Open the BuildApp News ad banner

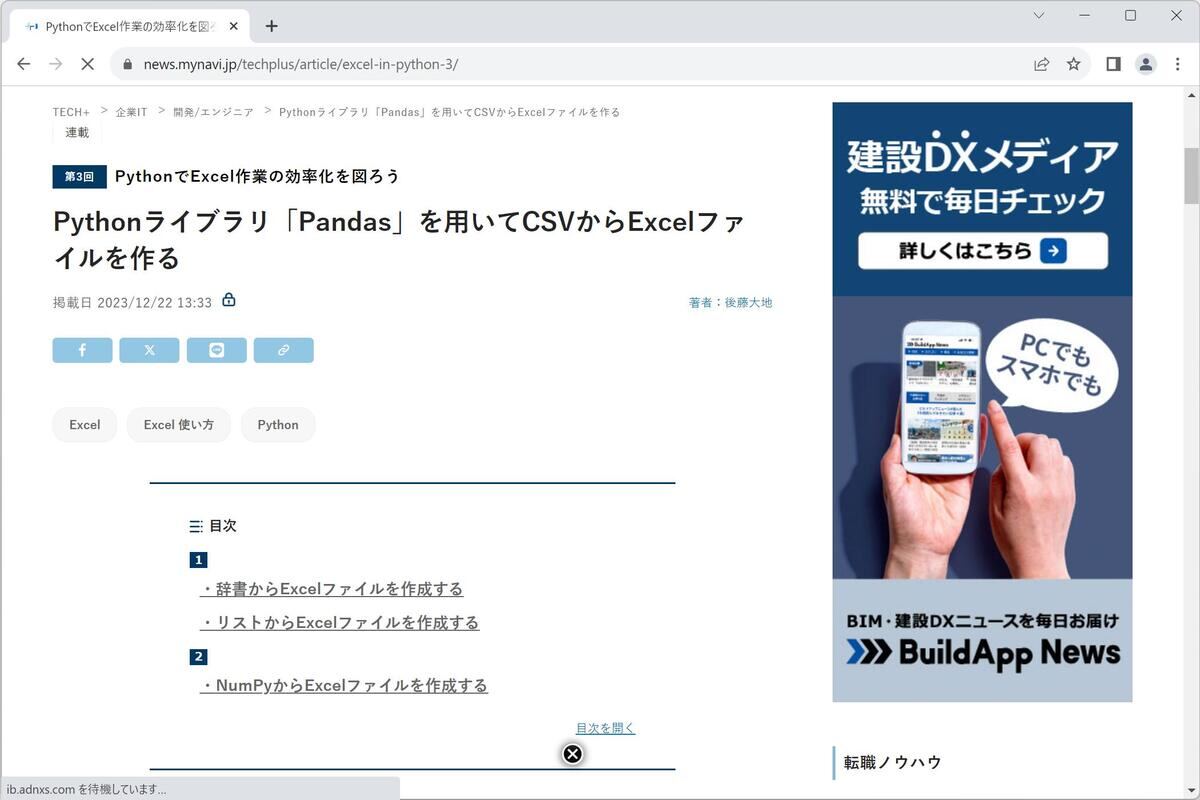point(983,402)
